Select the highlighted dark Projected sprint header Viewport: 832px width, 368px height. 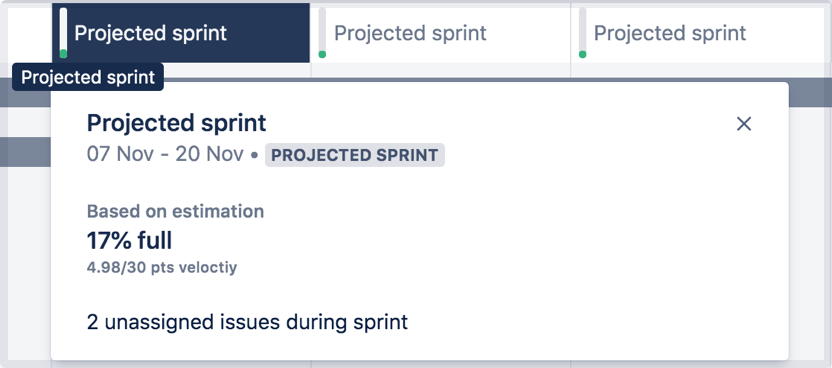coord(181,33)
